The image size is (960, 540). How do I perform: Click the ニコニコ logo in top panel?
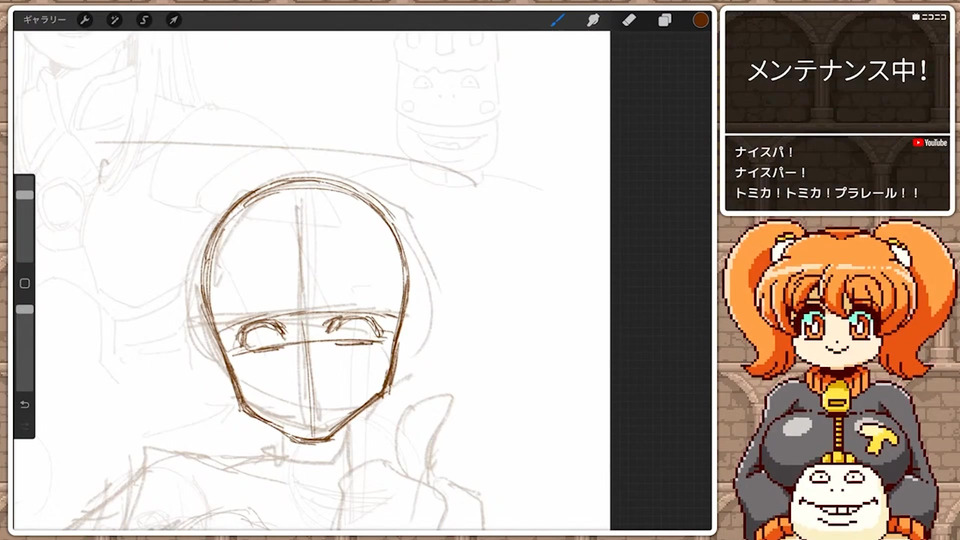[x=929, y=17]
